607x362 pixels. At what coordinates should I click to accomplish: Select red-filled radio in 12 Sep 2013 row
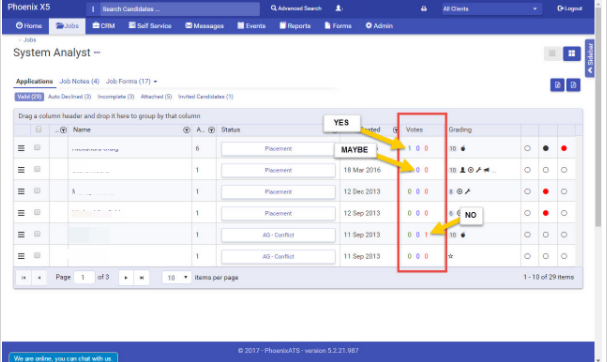tap(546, 213)
